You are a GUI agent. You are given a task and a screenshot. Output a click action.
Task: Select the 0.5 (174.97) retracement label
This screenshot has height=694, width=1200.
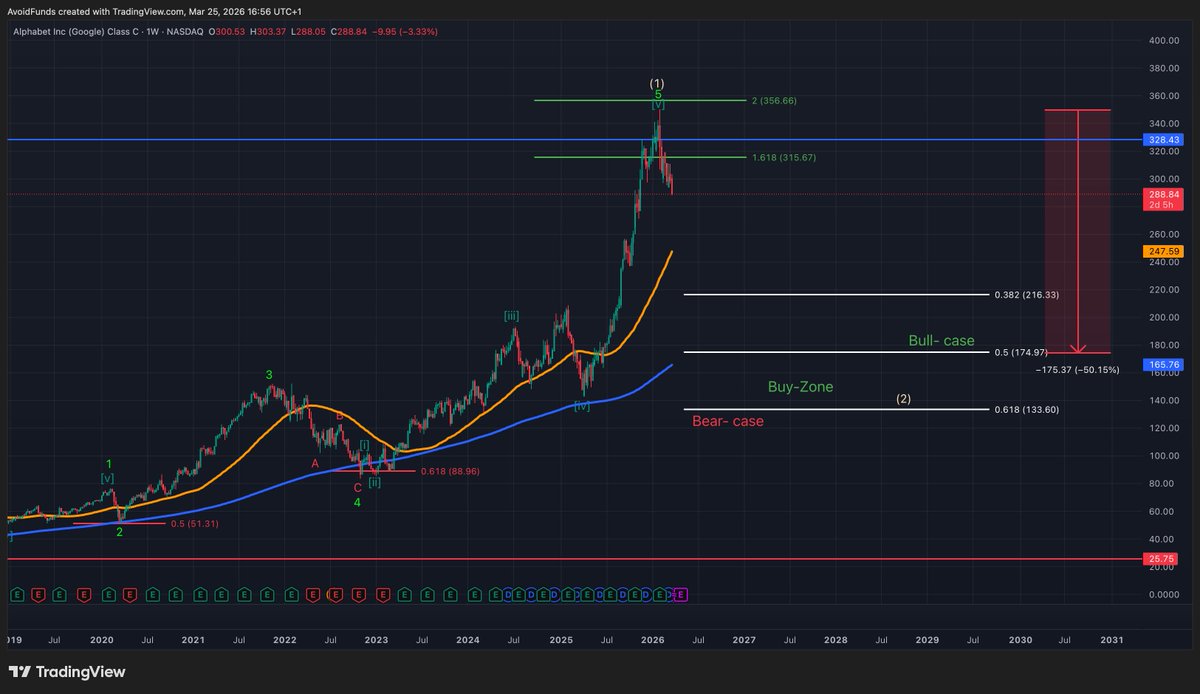[x=1021, y=352]
